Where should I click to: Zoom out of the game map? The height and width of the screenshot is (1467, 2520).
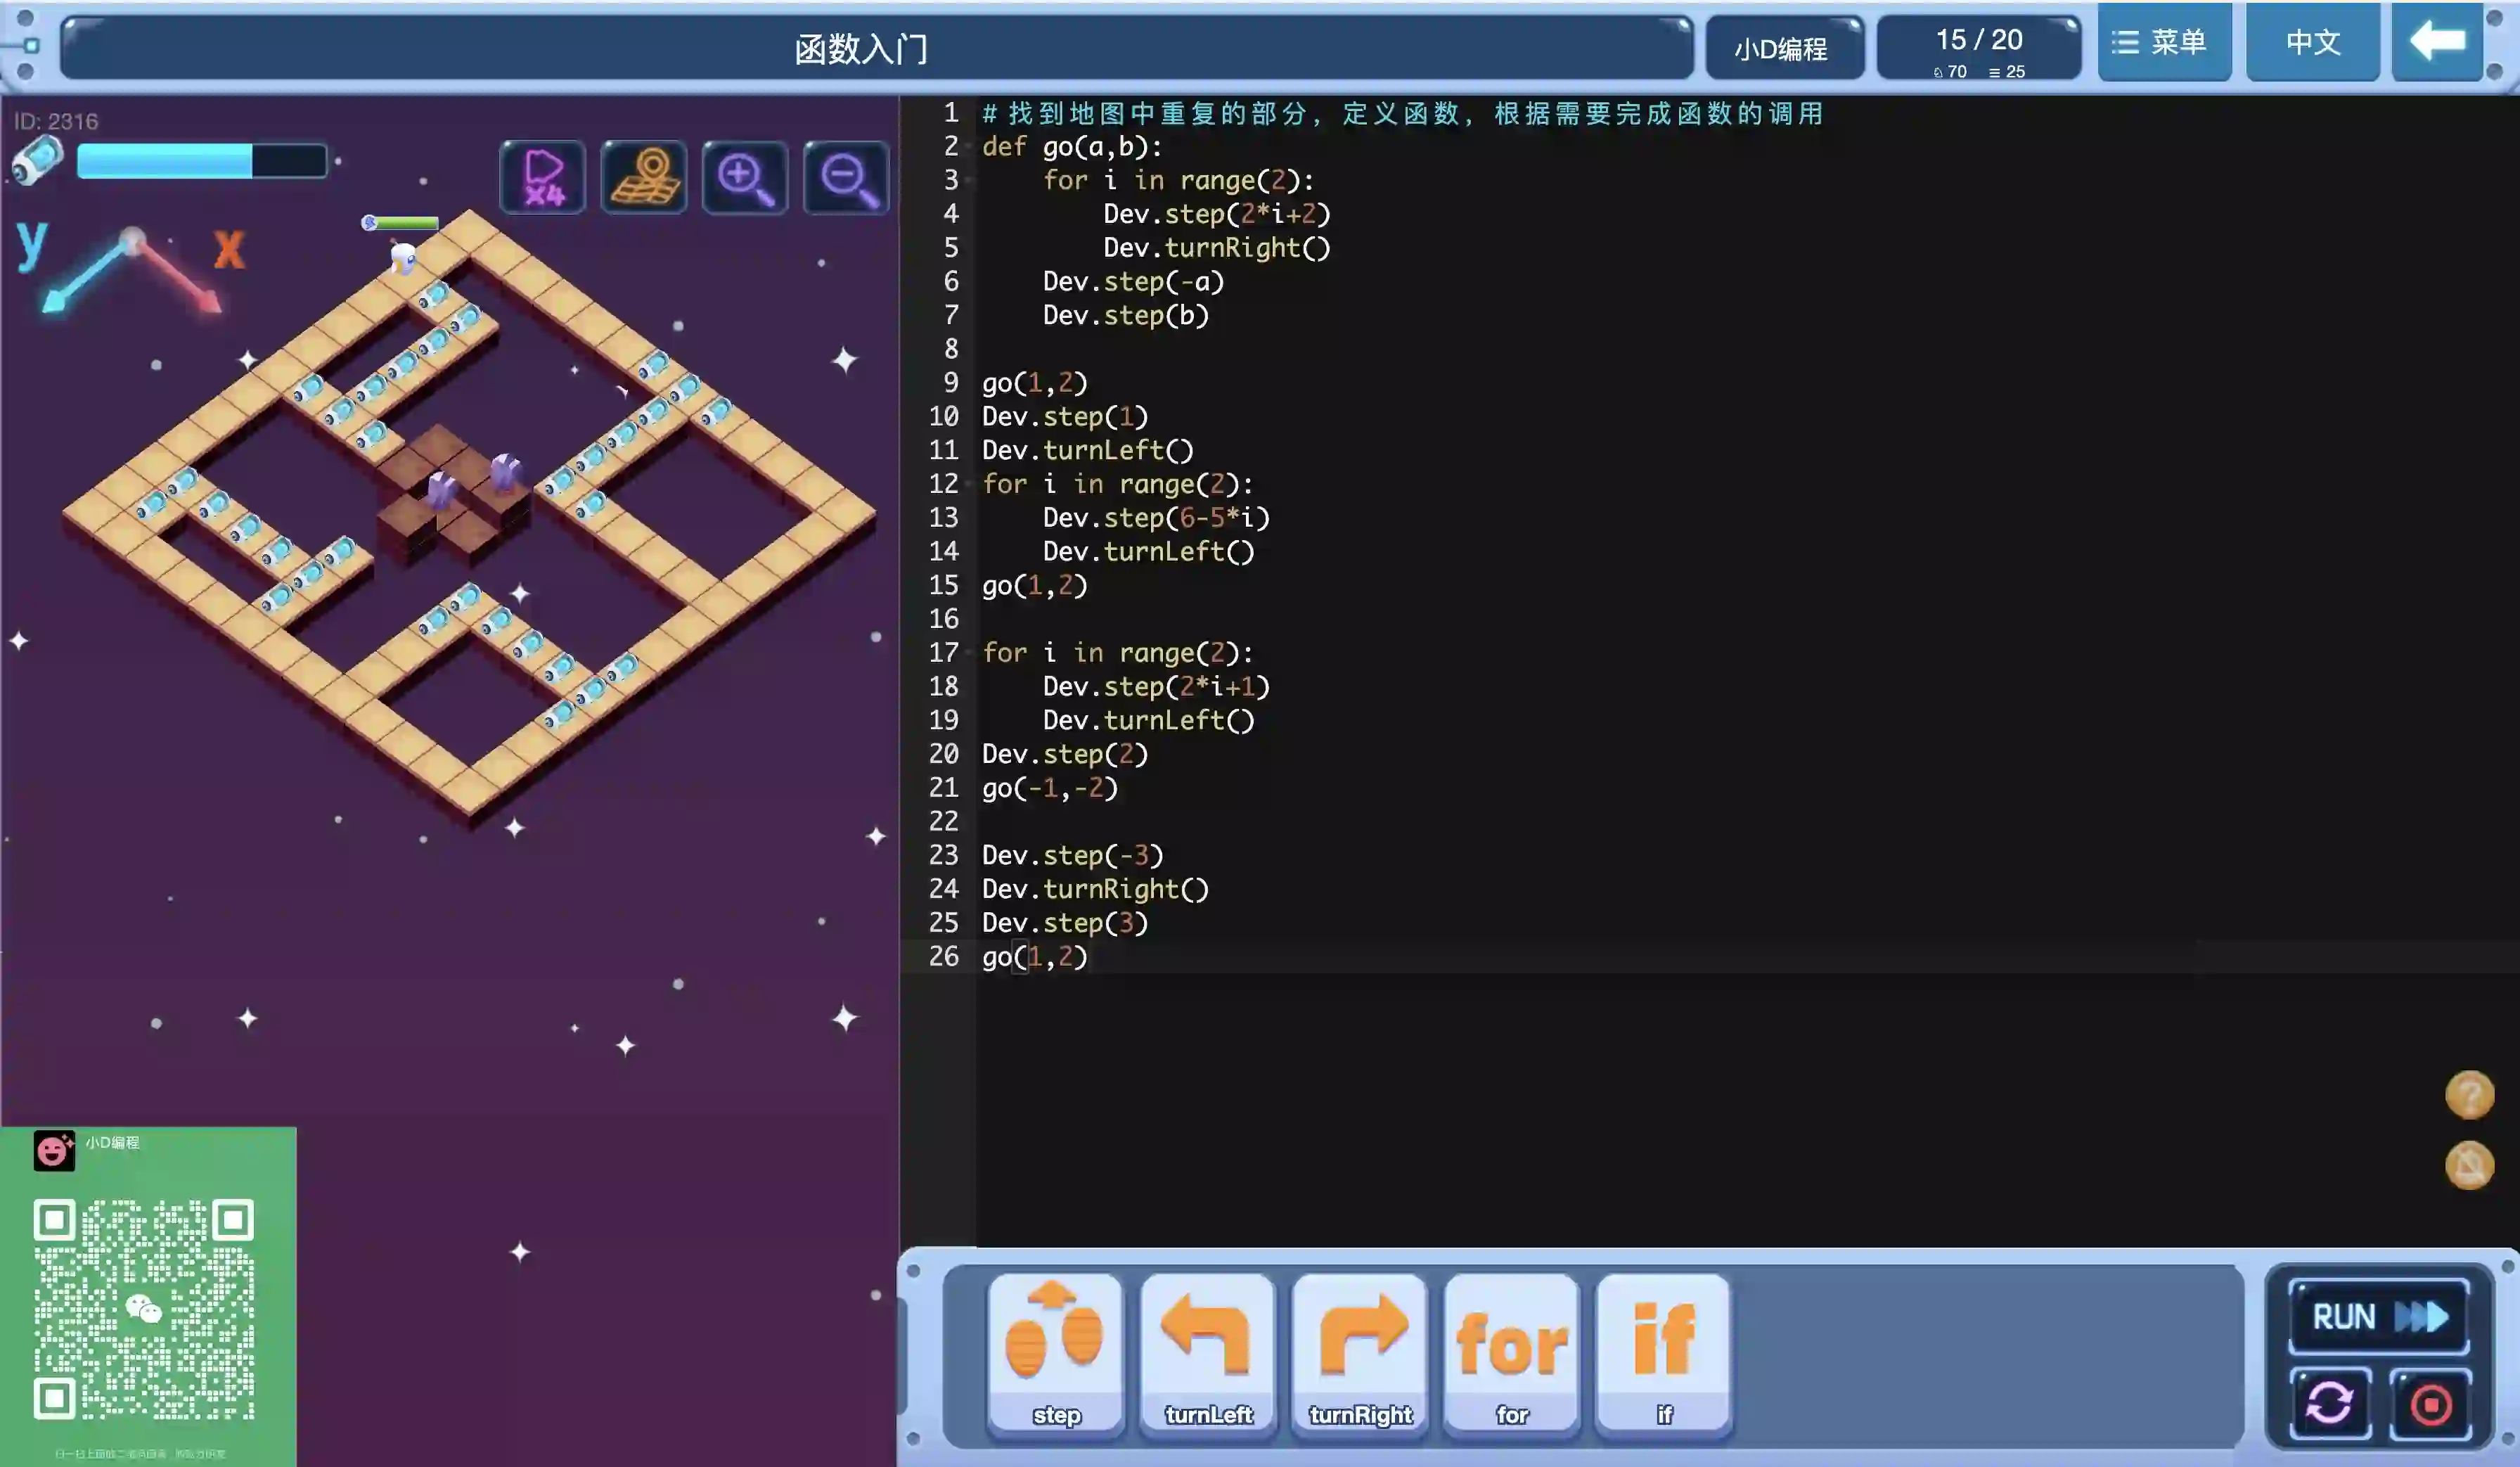coord(846,178)
